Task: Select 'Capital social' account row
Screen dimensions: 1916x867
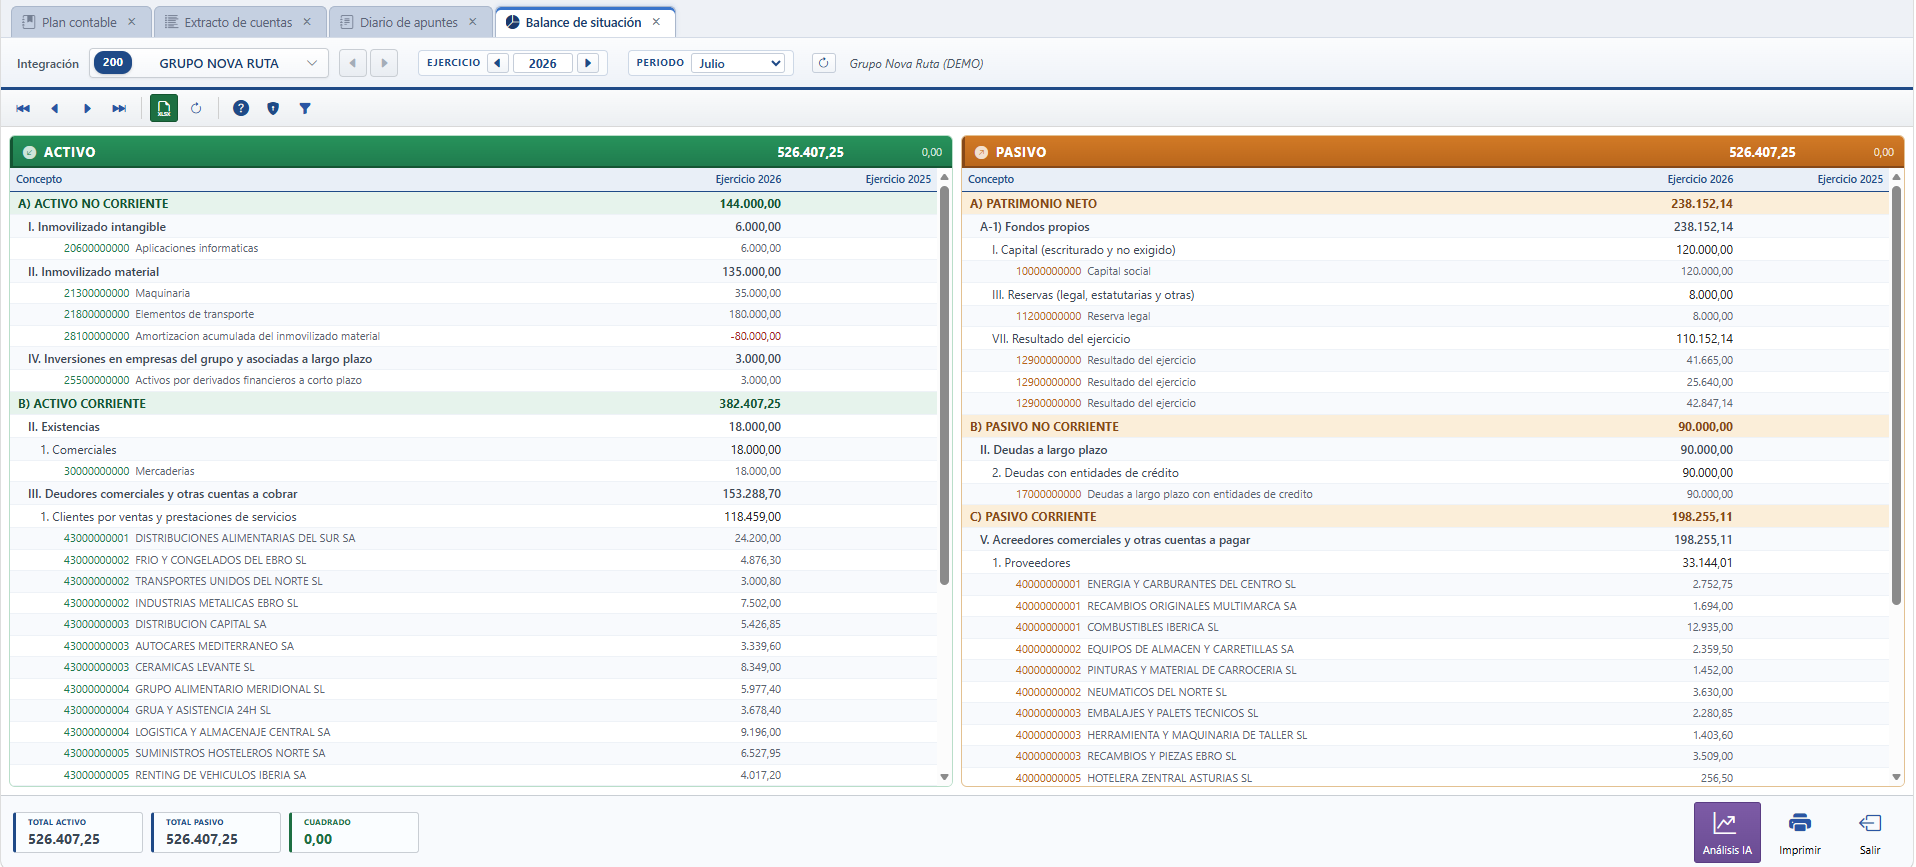Action: click(1426, 271)
